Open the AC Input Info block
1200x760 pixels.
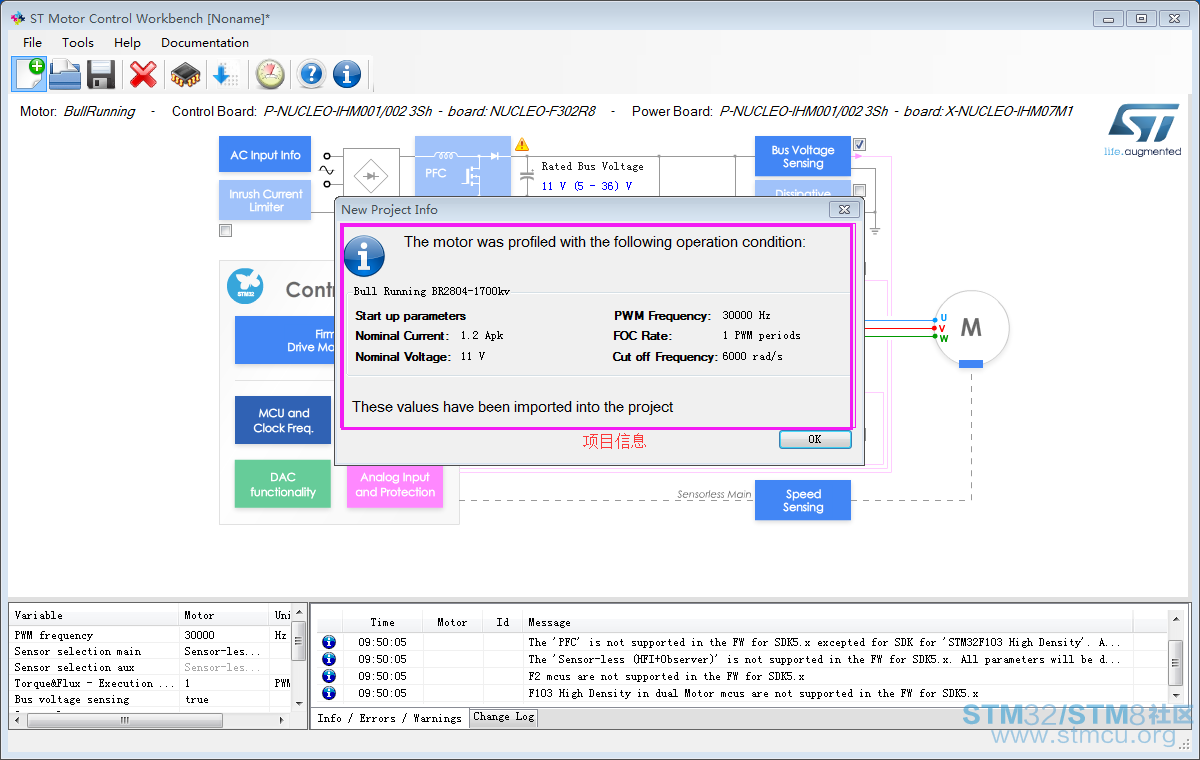tap(265, 155)
